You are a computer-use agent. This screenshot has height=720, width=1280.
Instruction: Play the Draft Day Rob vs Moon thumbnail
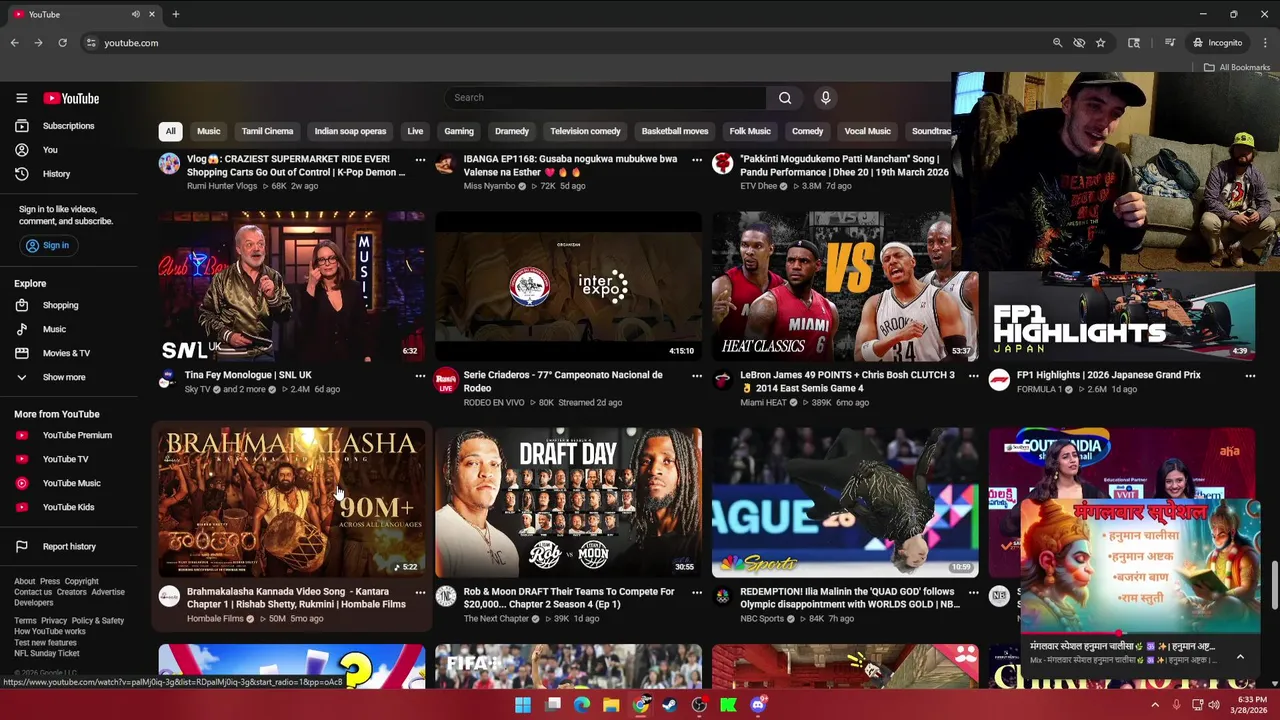point(568,502)
